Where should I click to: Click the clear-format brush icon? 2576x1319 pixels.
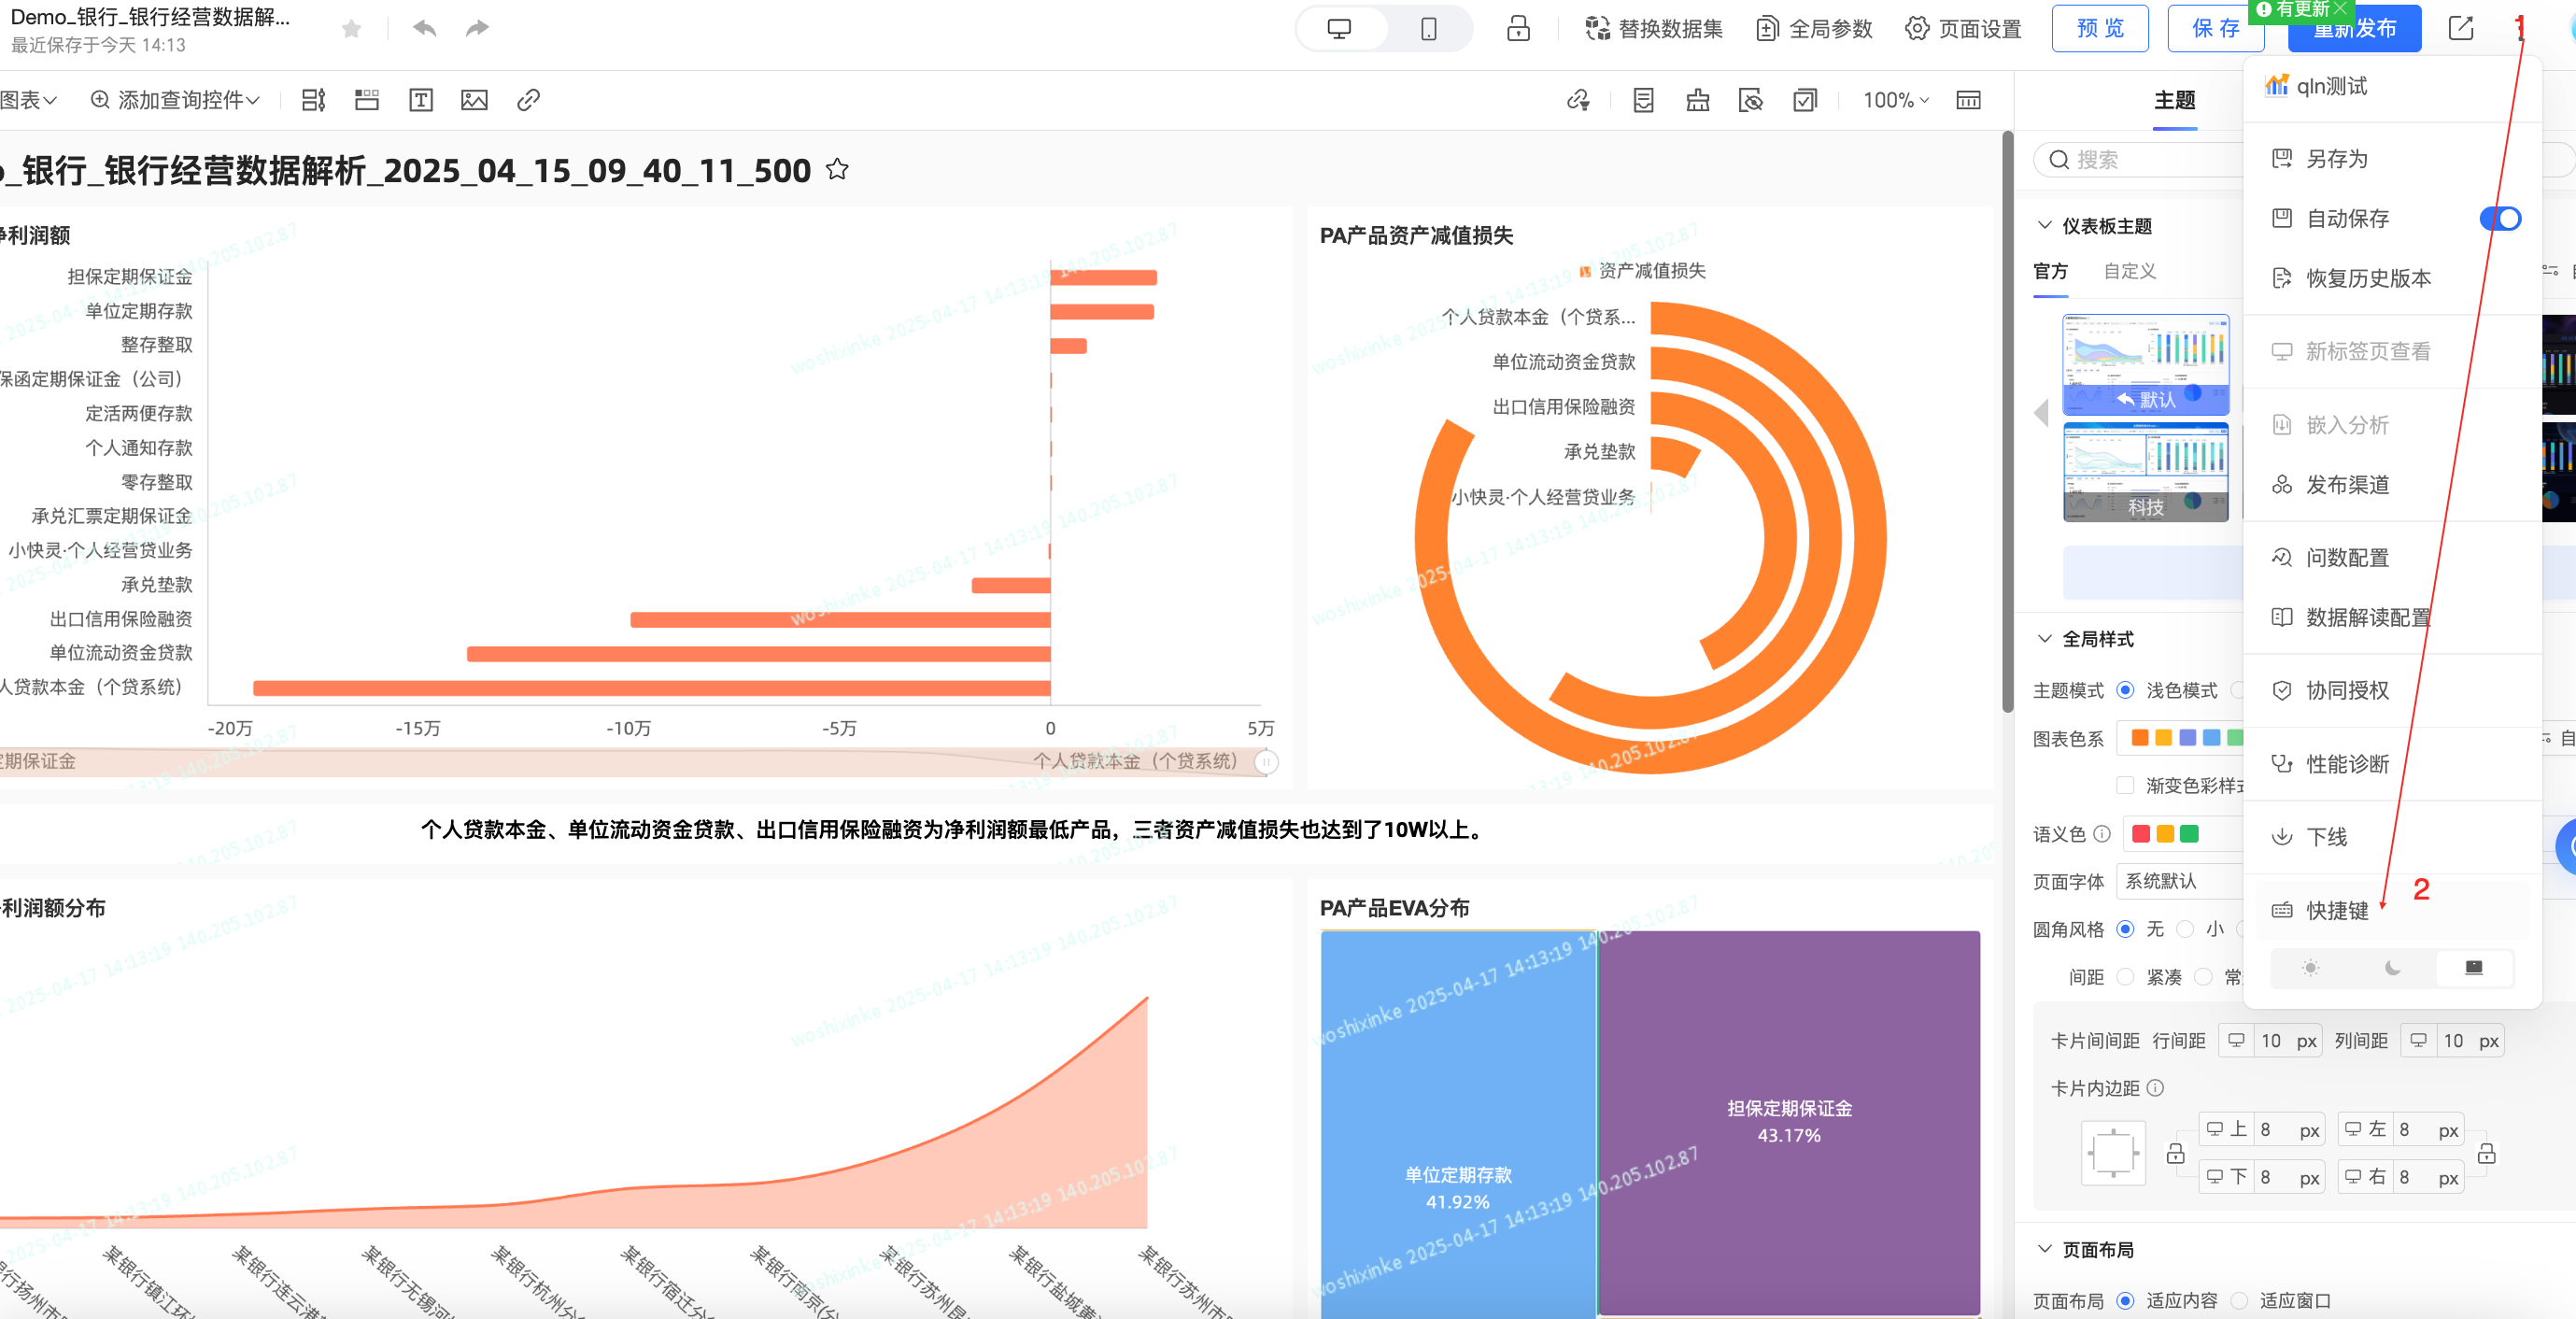click(x=1697, y=100)
